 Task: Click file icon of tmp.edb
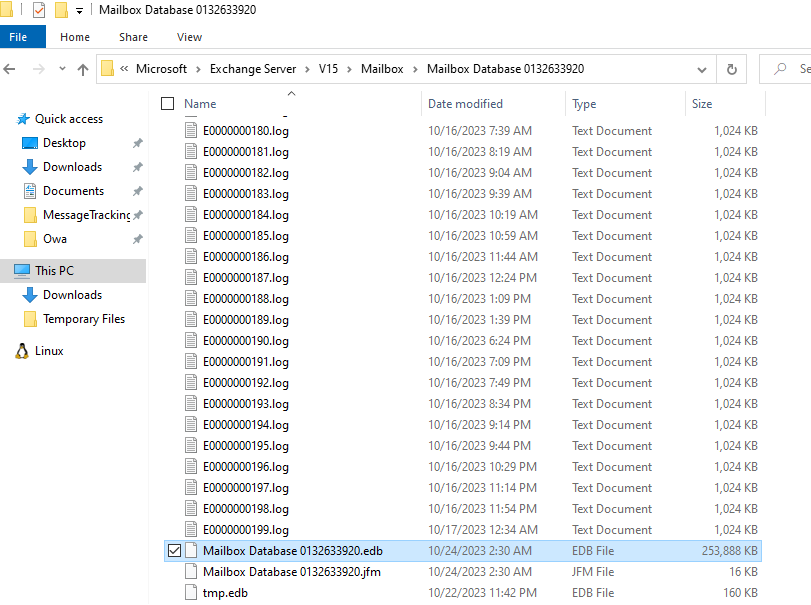[x=191, y=593]
